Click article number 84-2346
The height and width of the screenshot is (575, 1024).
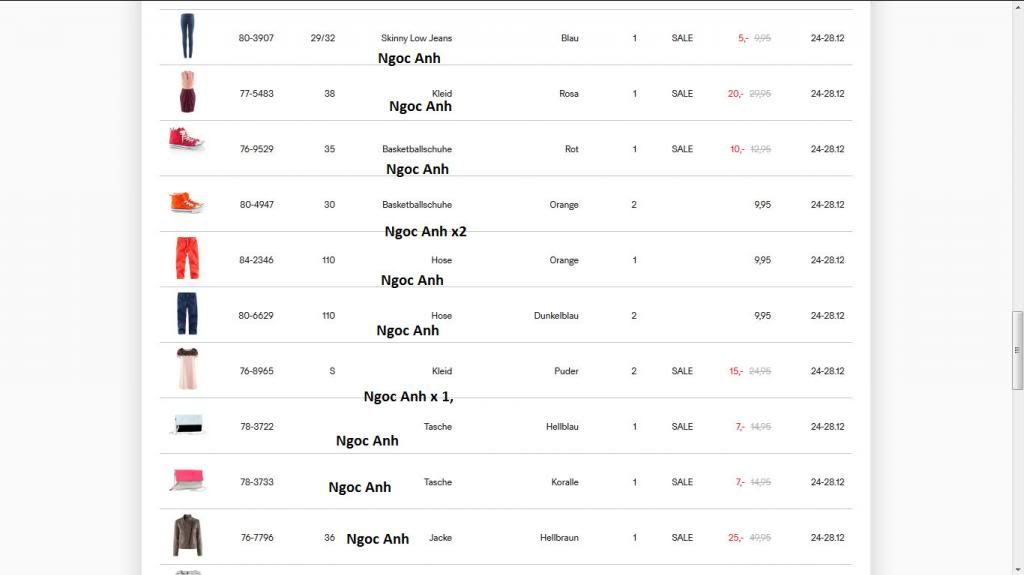click(x=256, y=260)
